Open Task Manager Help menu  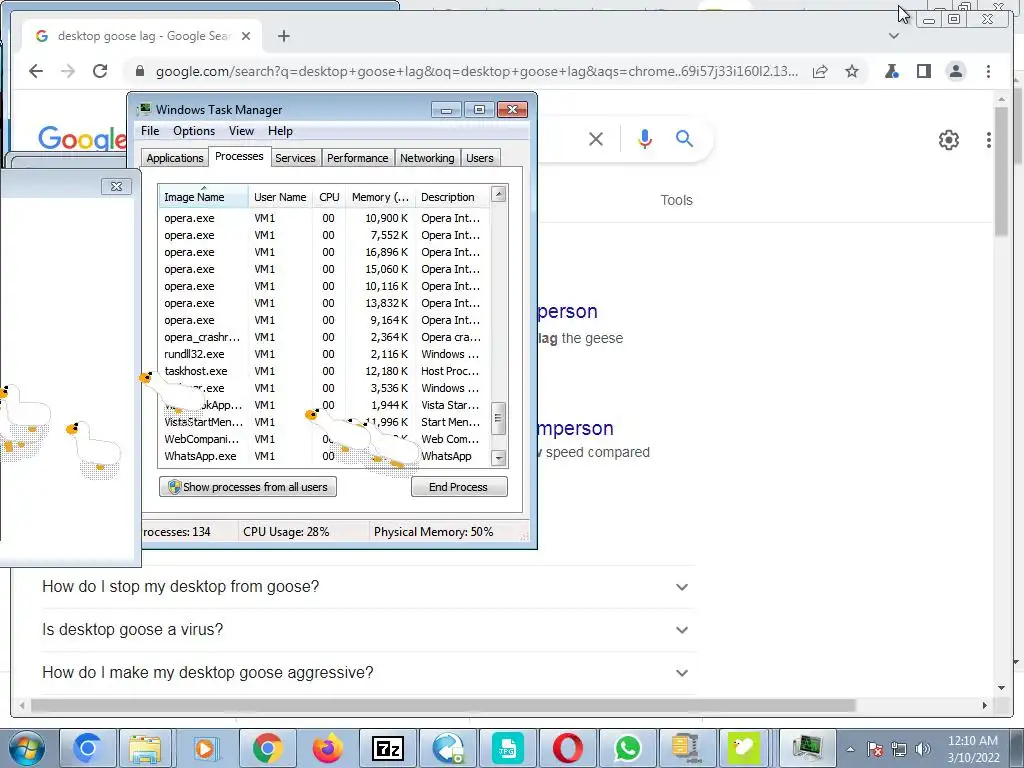tap(280, 131)
